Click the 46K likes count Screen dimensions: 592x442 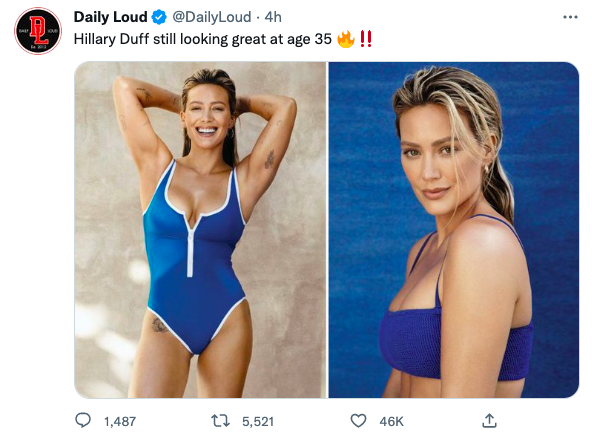coord(392,422)
